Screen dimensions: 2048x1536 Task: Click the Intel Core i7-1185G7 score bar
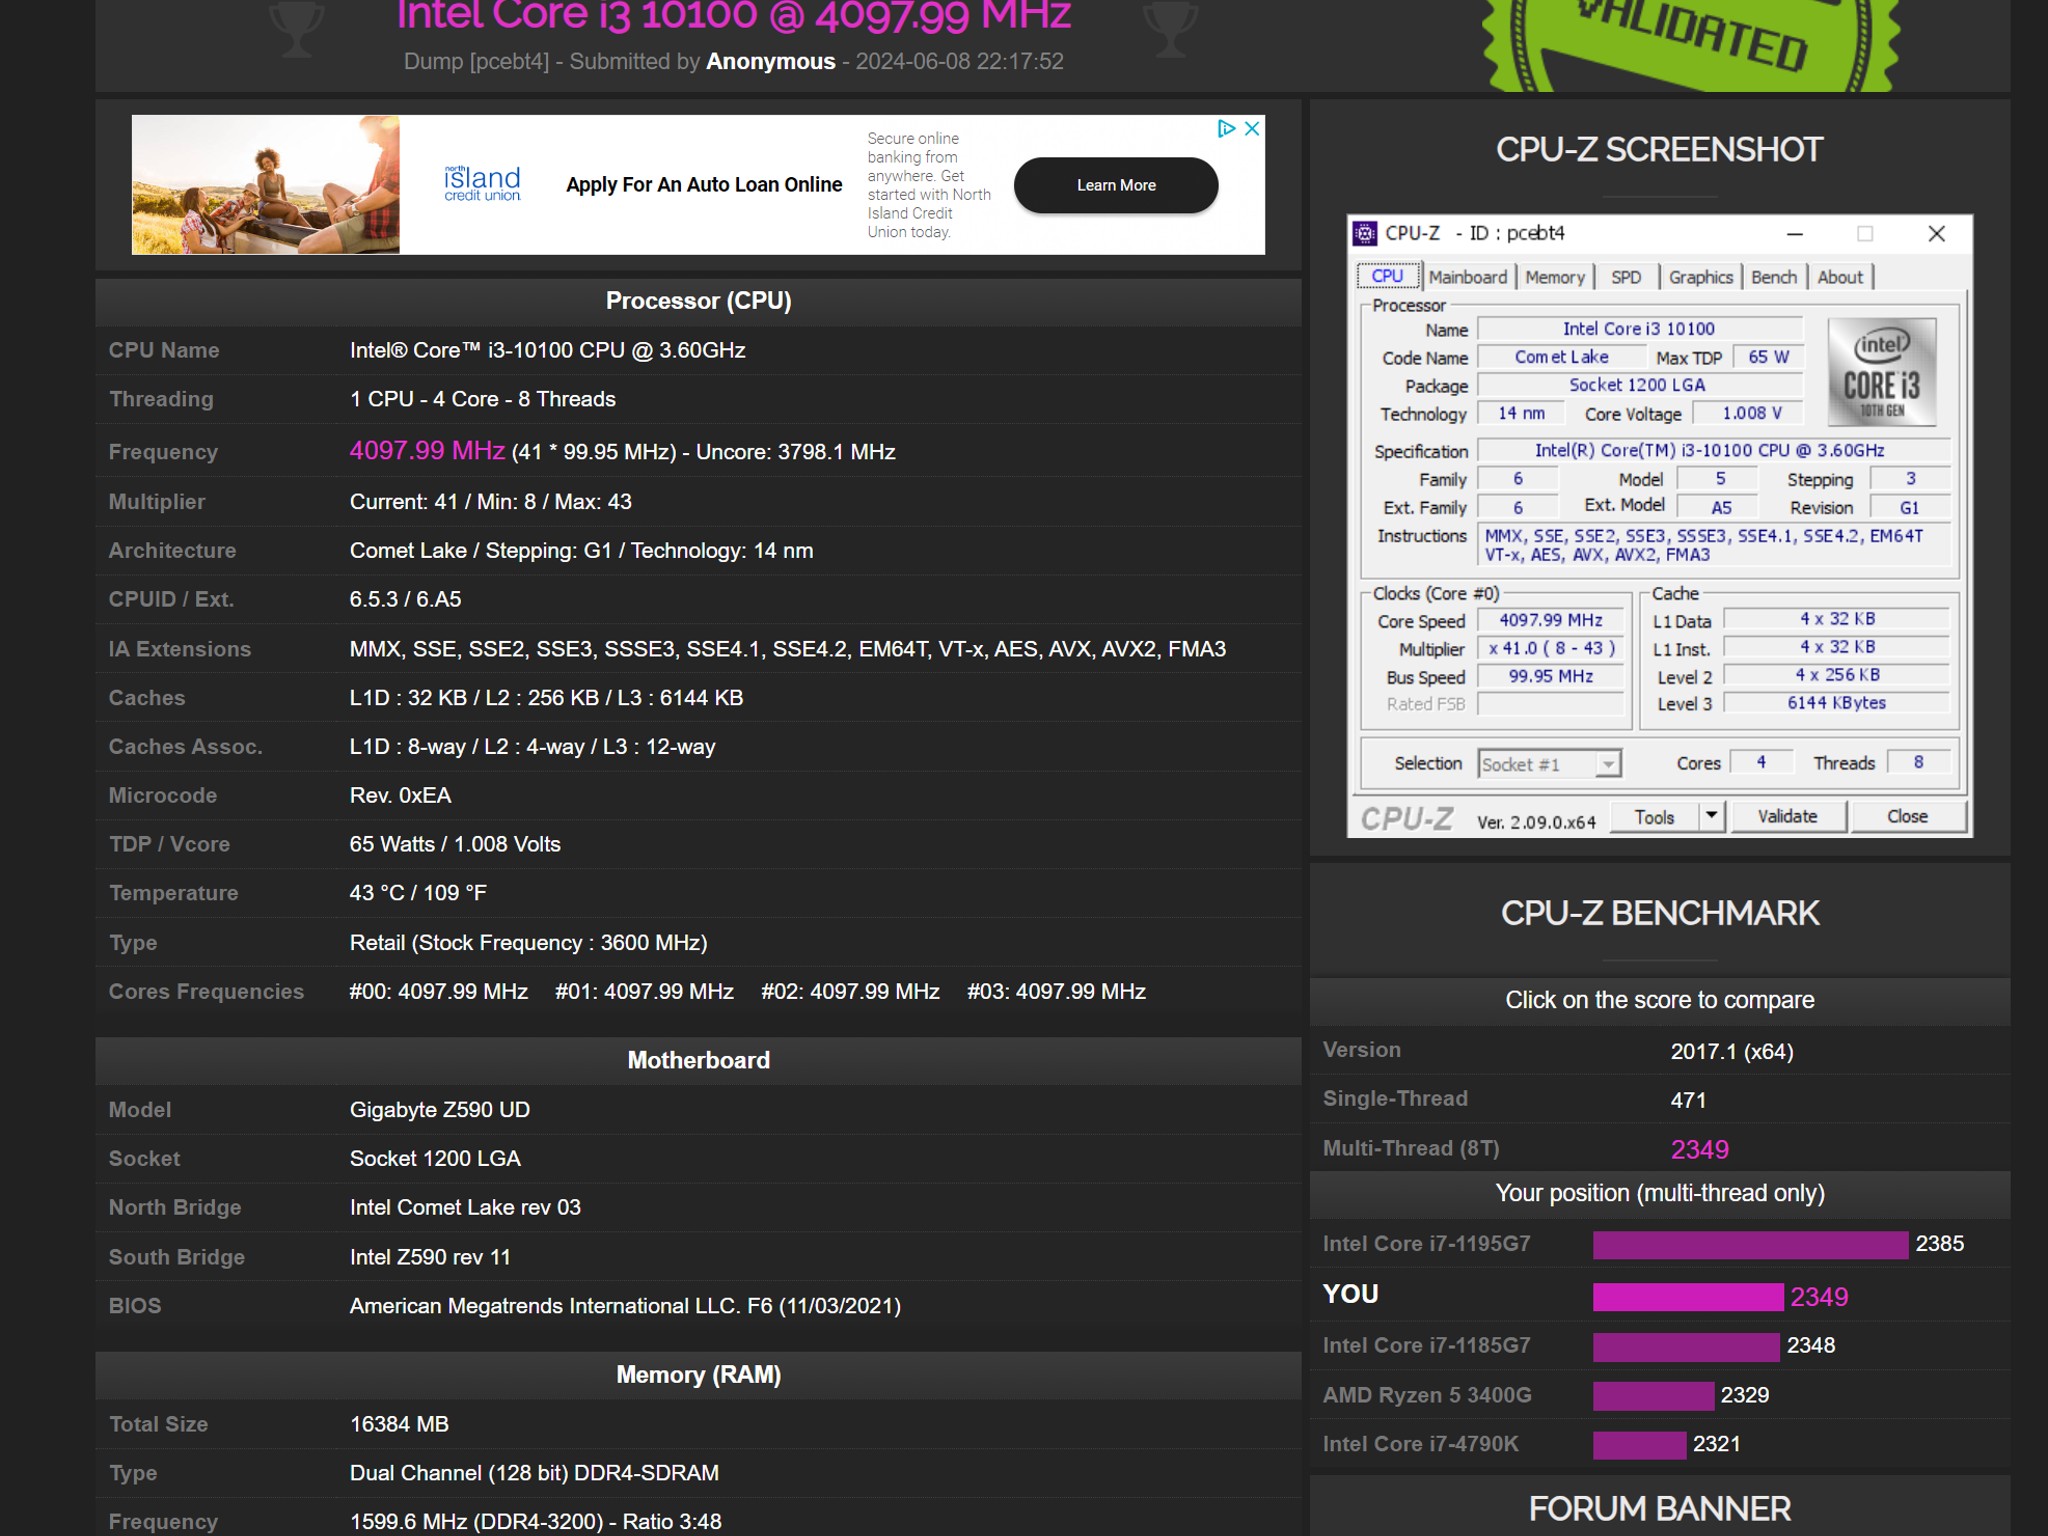coord(1686,1346)
